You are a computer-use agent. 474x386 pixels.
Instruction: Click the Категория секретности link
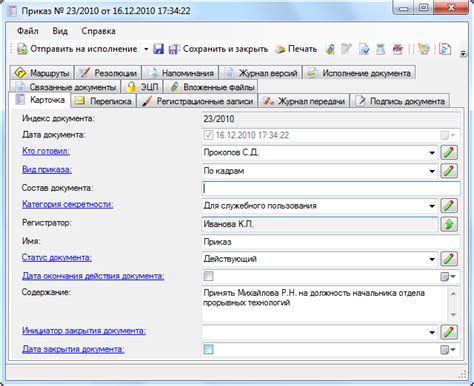click(68, 204)
